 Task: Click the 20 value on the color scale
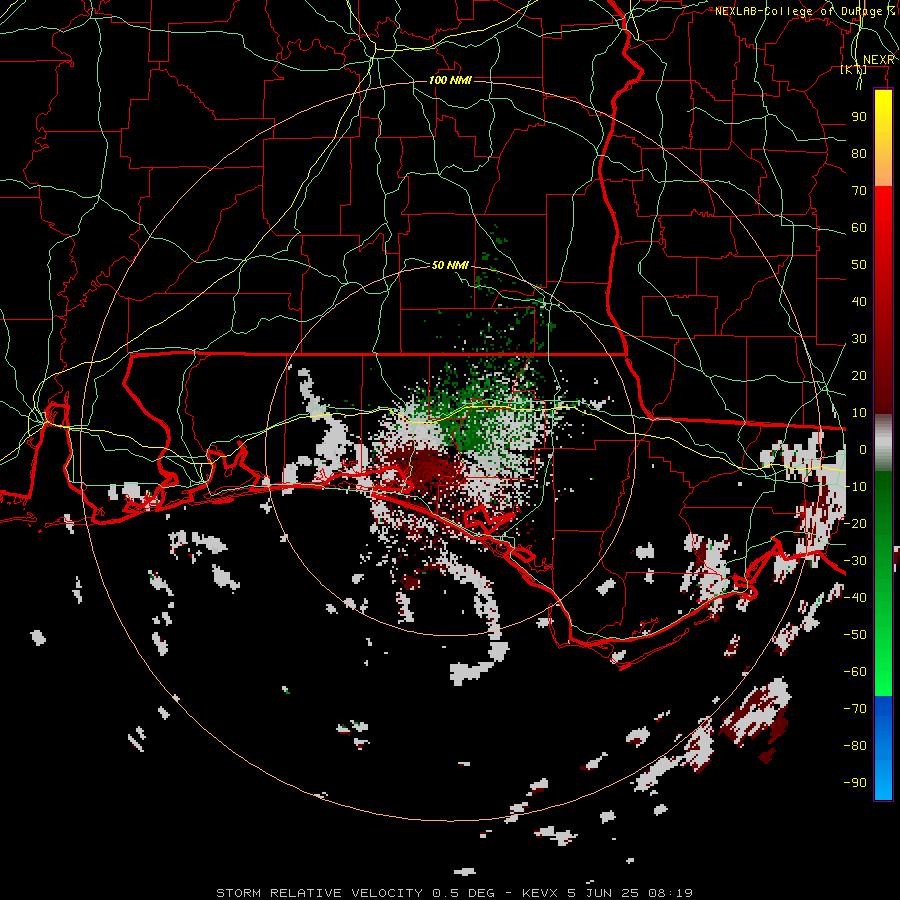pos(859,375)
